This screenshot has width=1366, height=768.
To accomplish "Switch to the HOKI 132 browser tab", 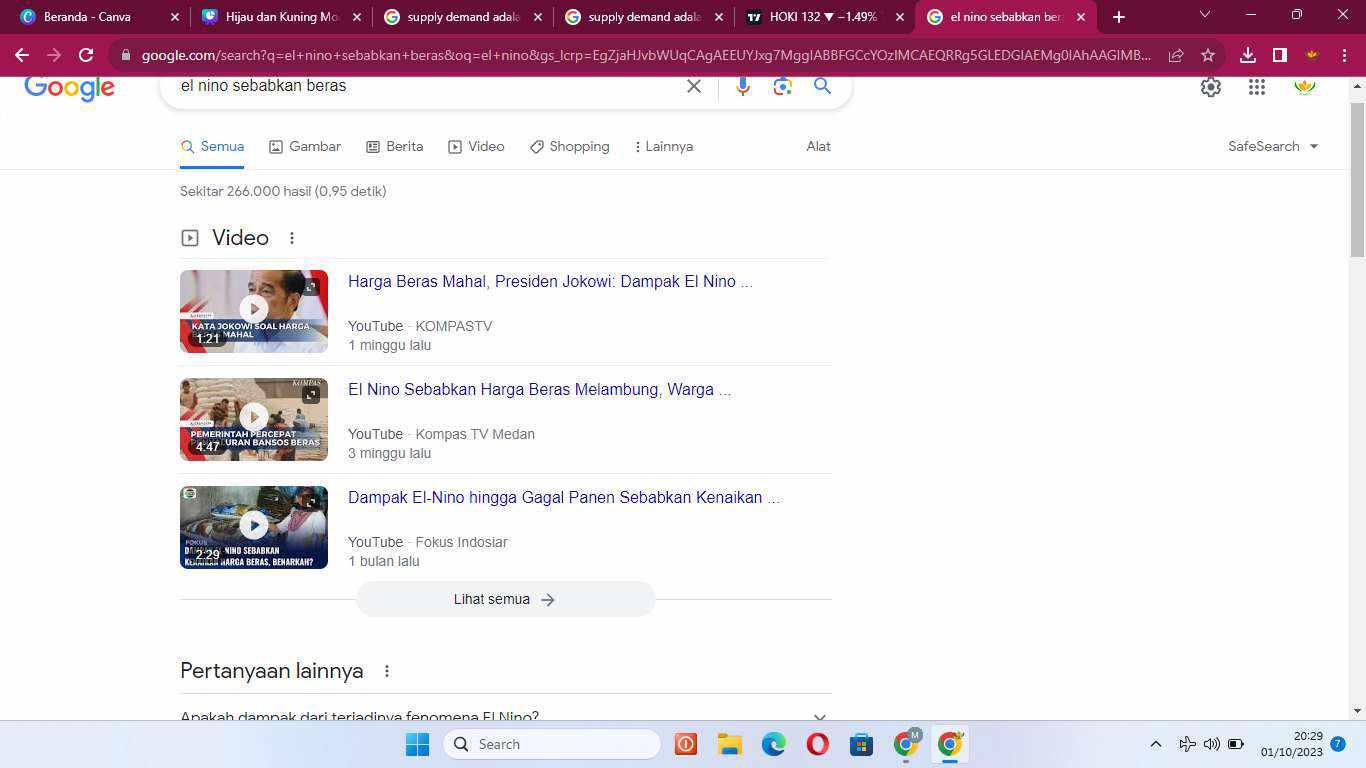I will [825, 17].
